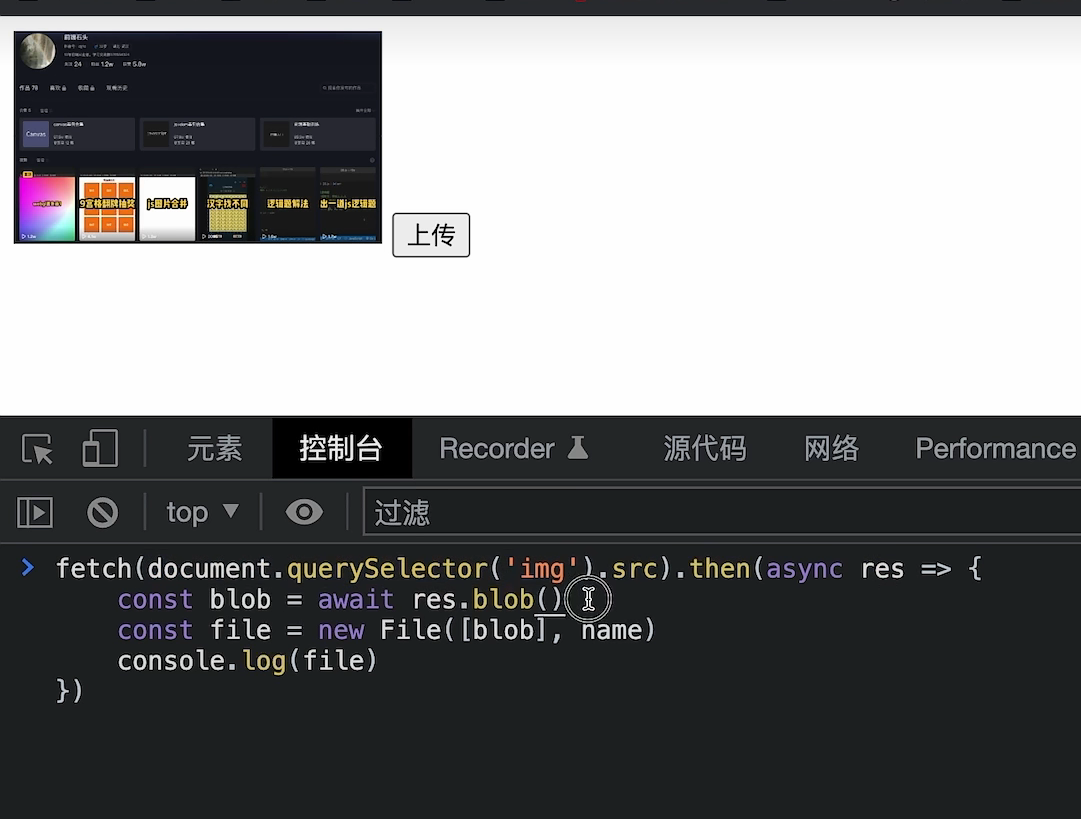
Task: Switch to the 网络 network tab
Action: 831,449
